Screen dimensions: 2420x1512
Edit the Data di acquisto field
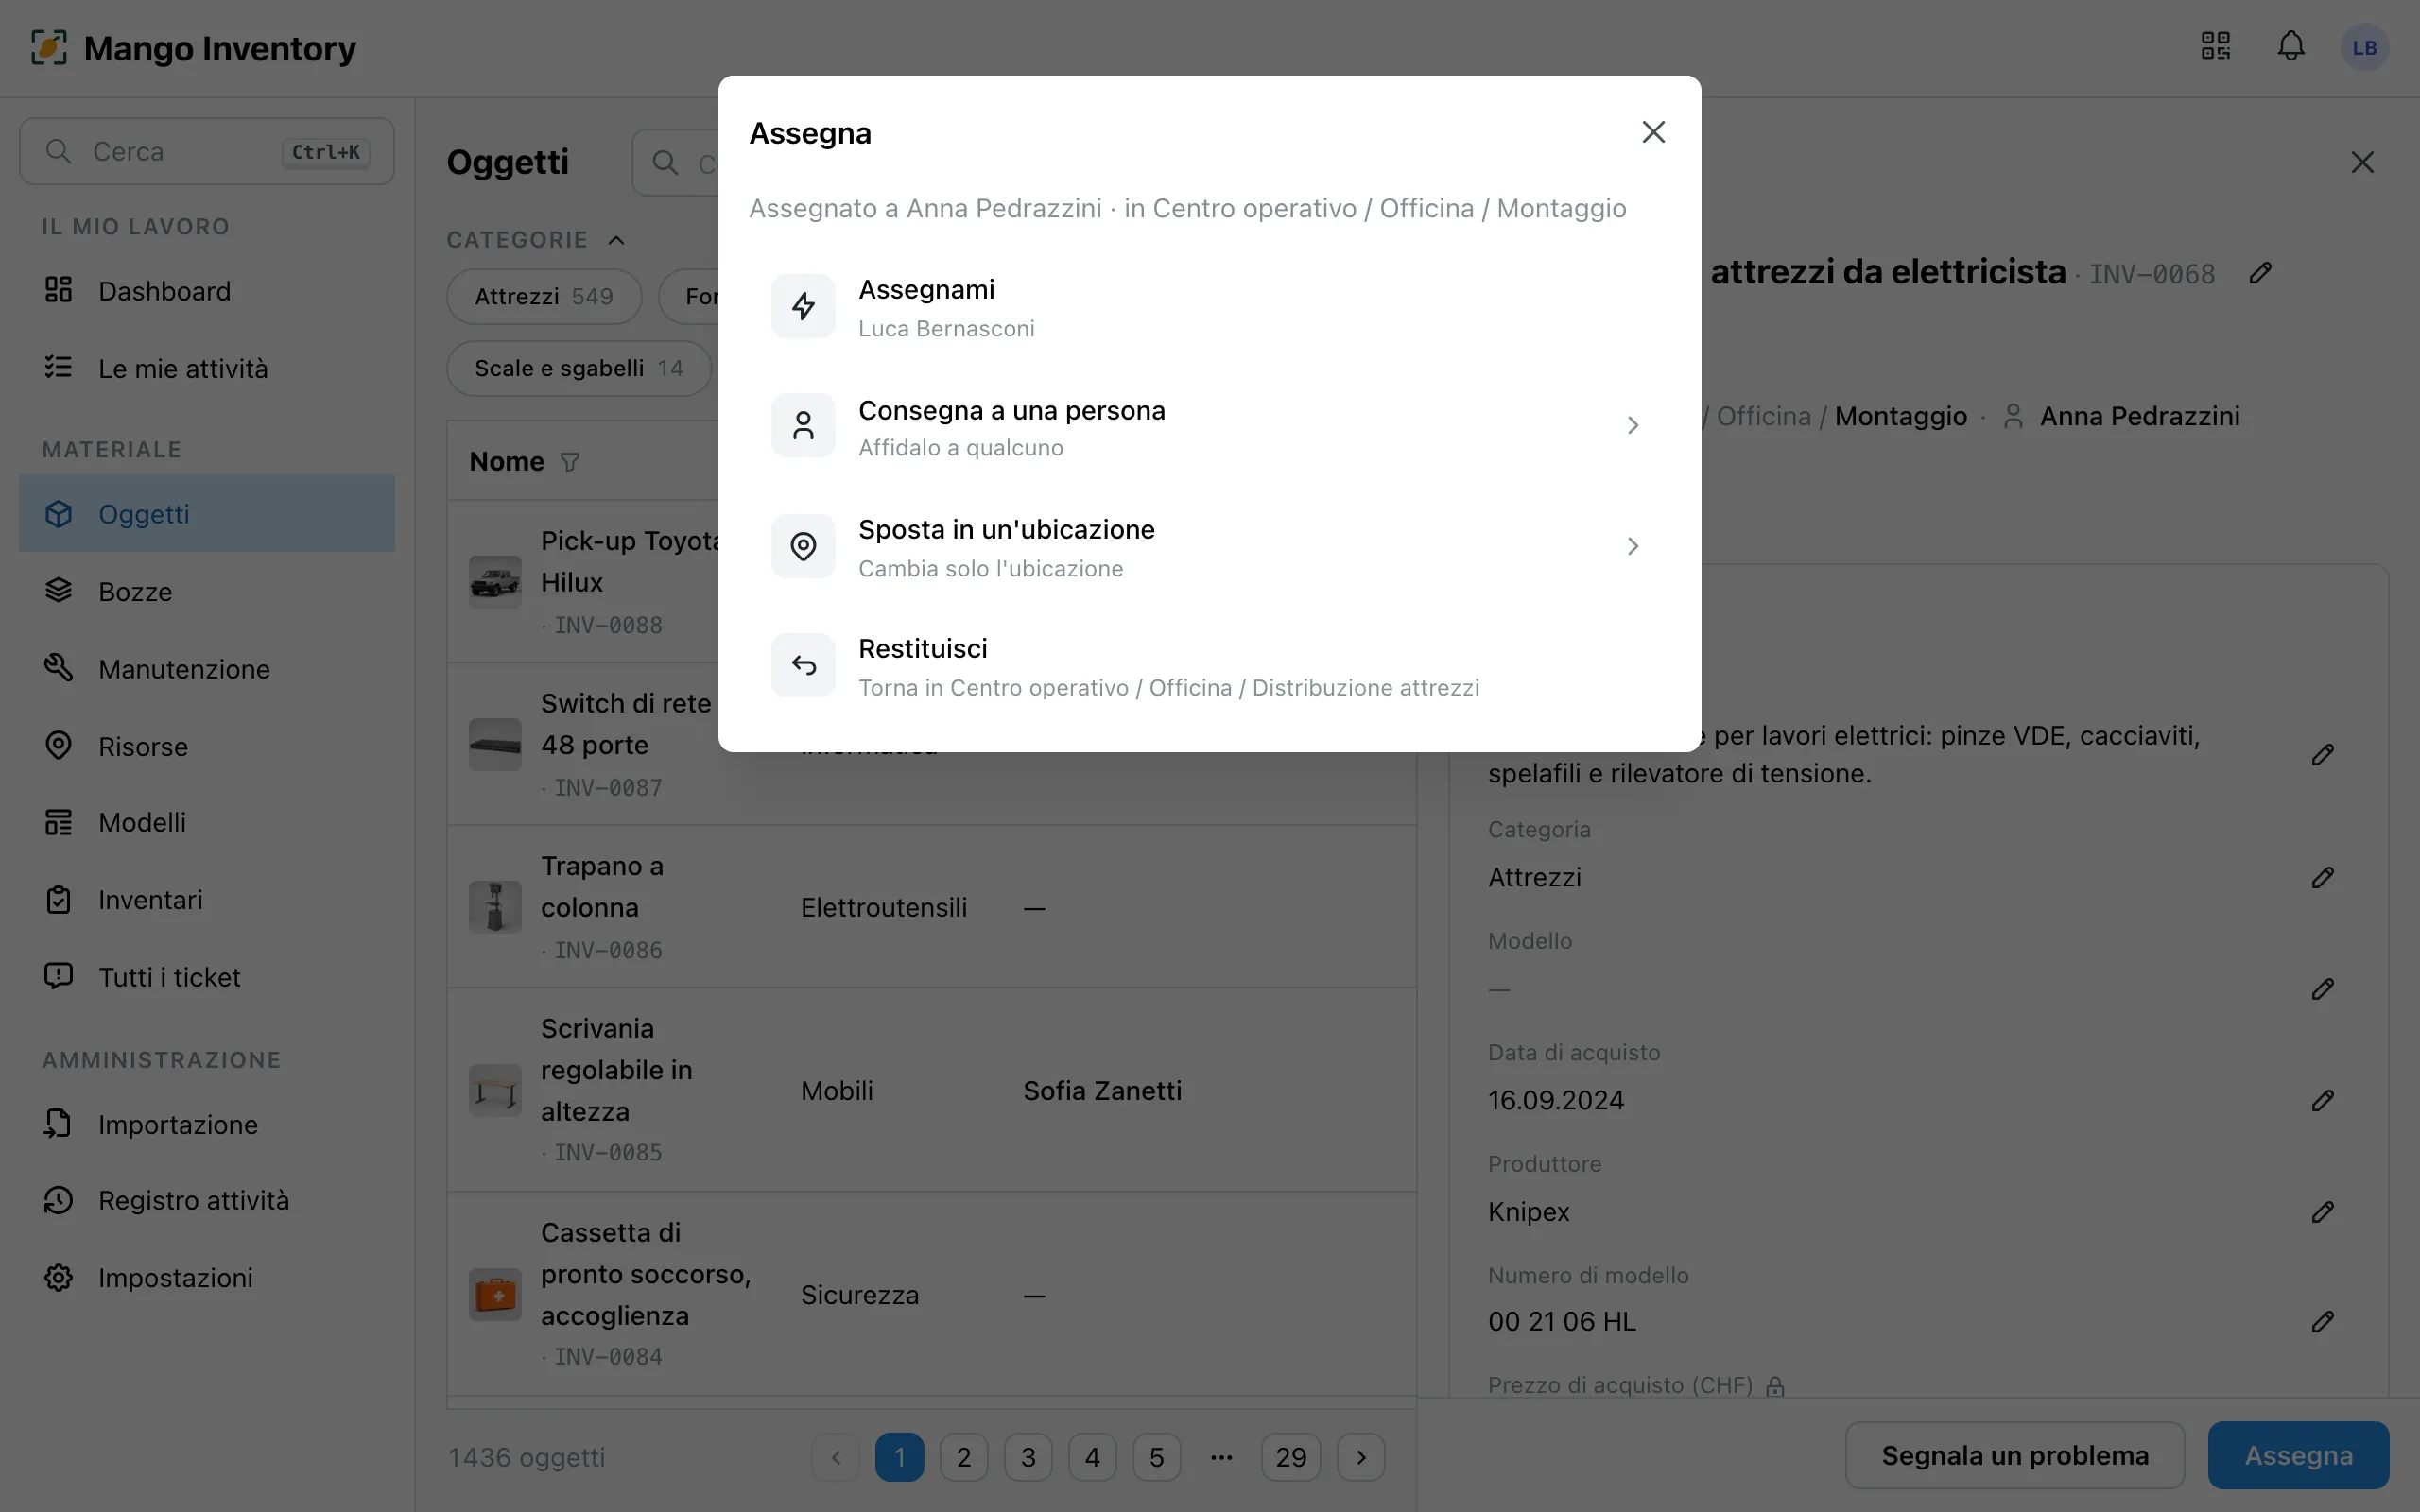click(x=2322, y=1100)
